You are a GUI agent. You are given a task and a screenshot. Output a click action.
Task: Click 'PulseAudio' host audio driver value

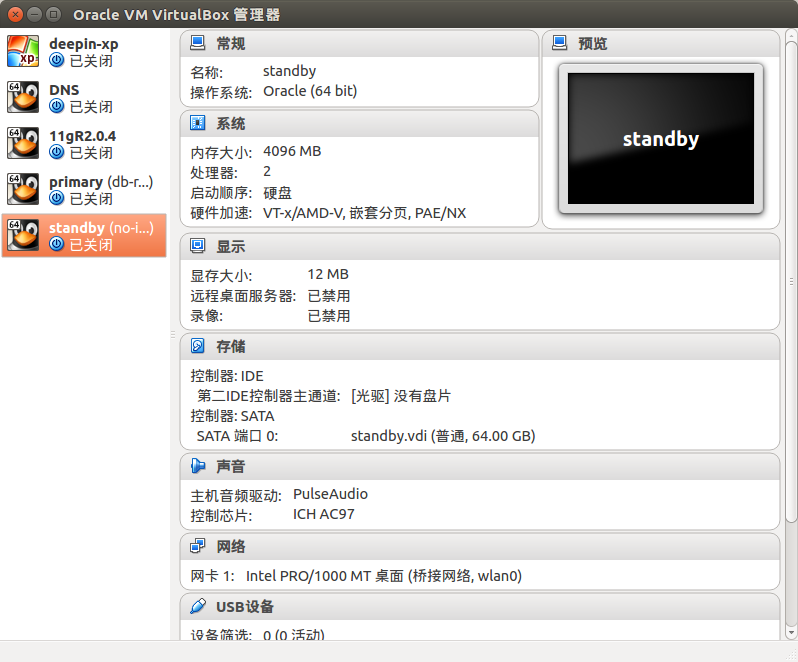point(330,494)
